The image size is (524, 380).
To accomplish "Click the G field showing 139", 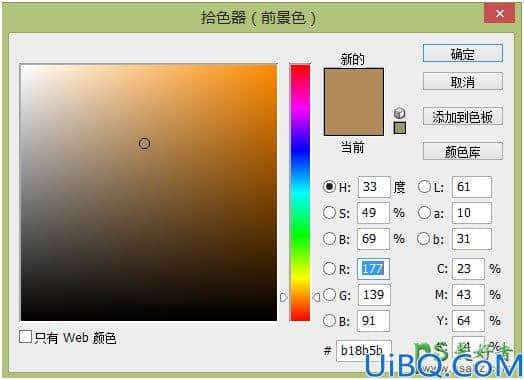I will (374, 295).
